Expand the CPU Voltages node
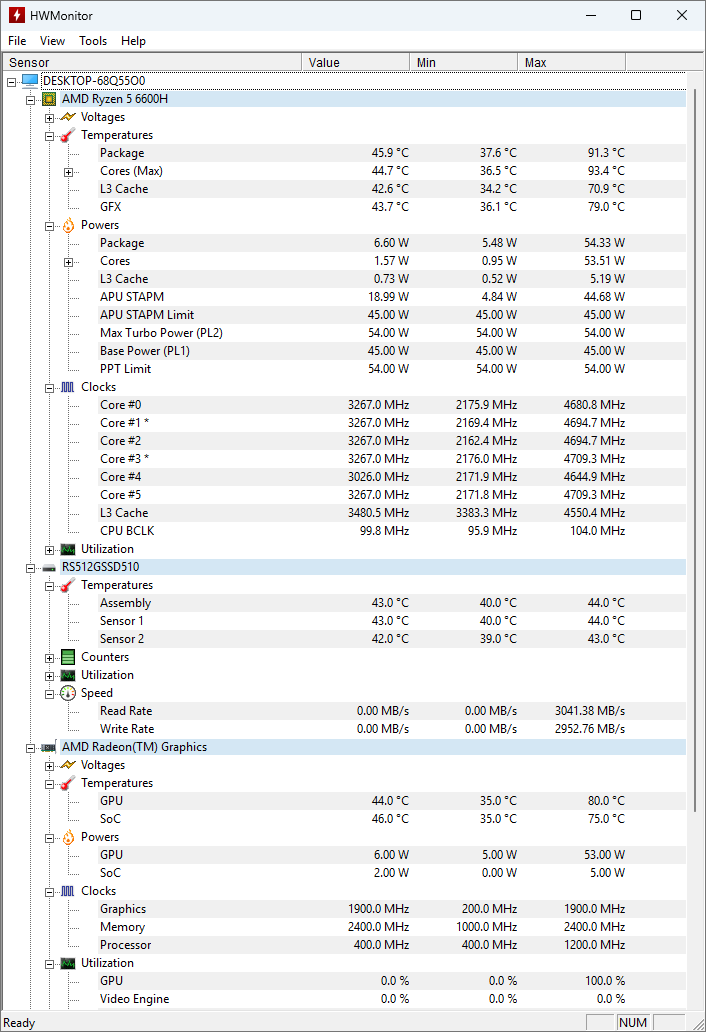 click(50, 117)
